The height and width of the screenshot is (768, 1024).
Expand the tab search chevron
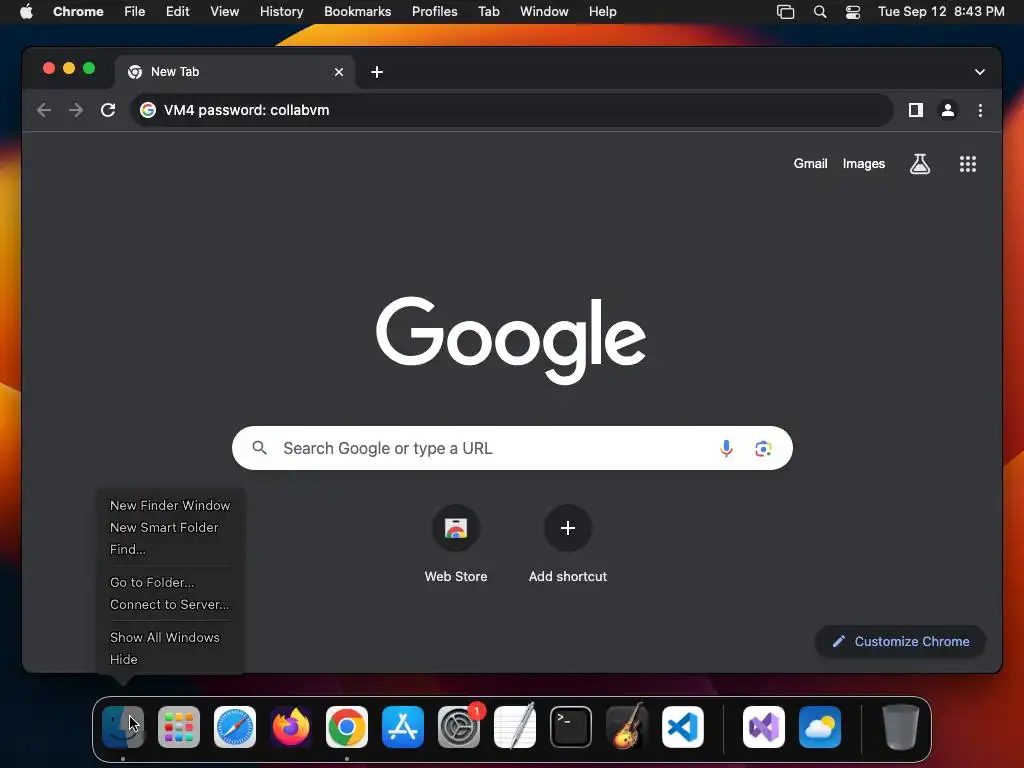[x=980, y=72]
